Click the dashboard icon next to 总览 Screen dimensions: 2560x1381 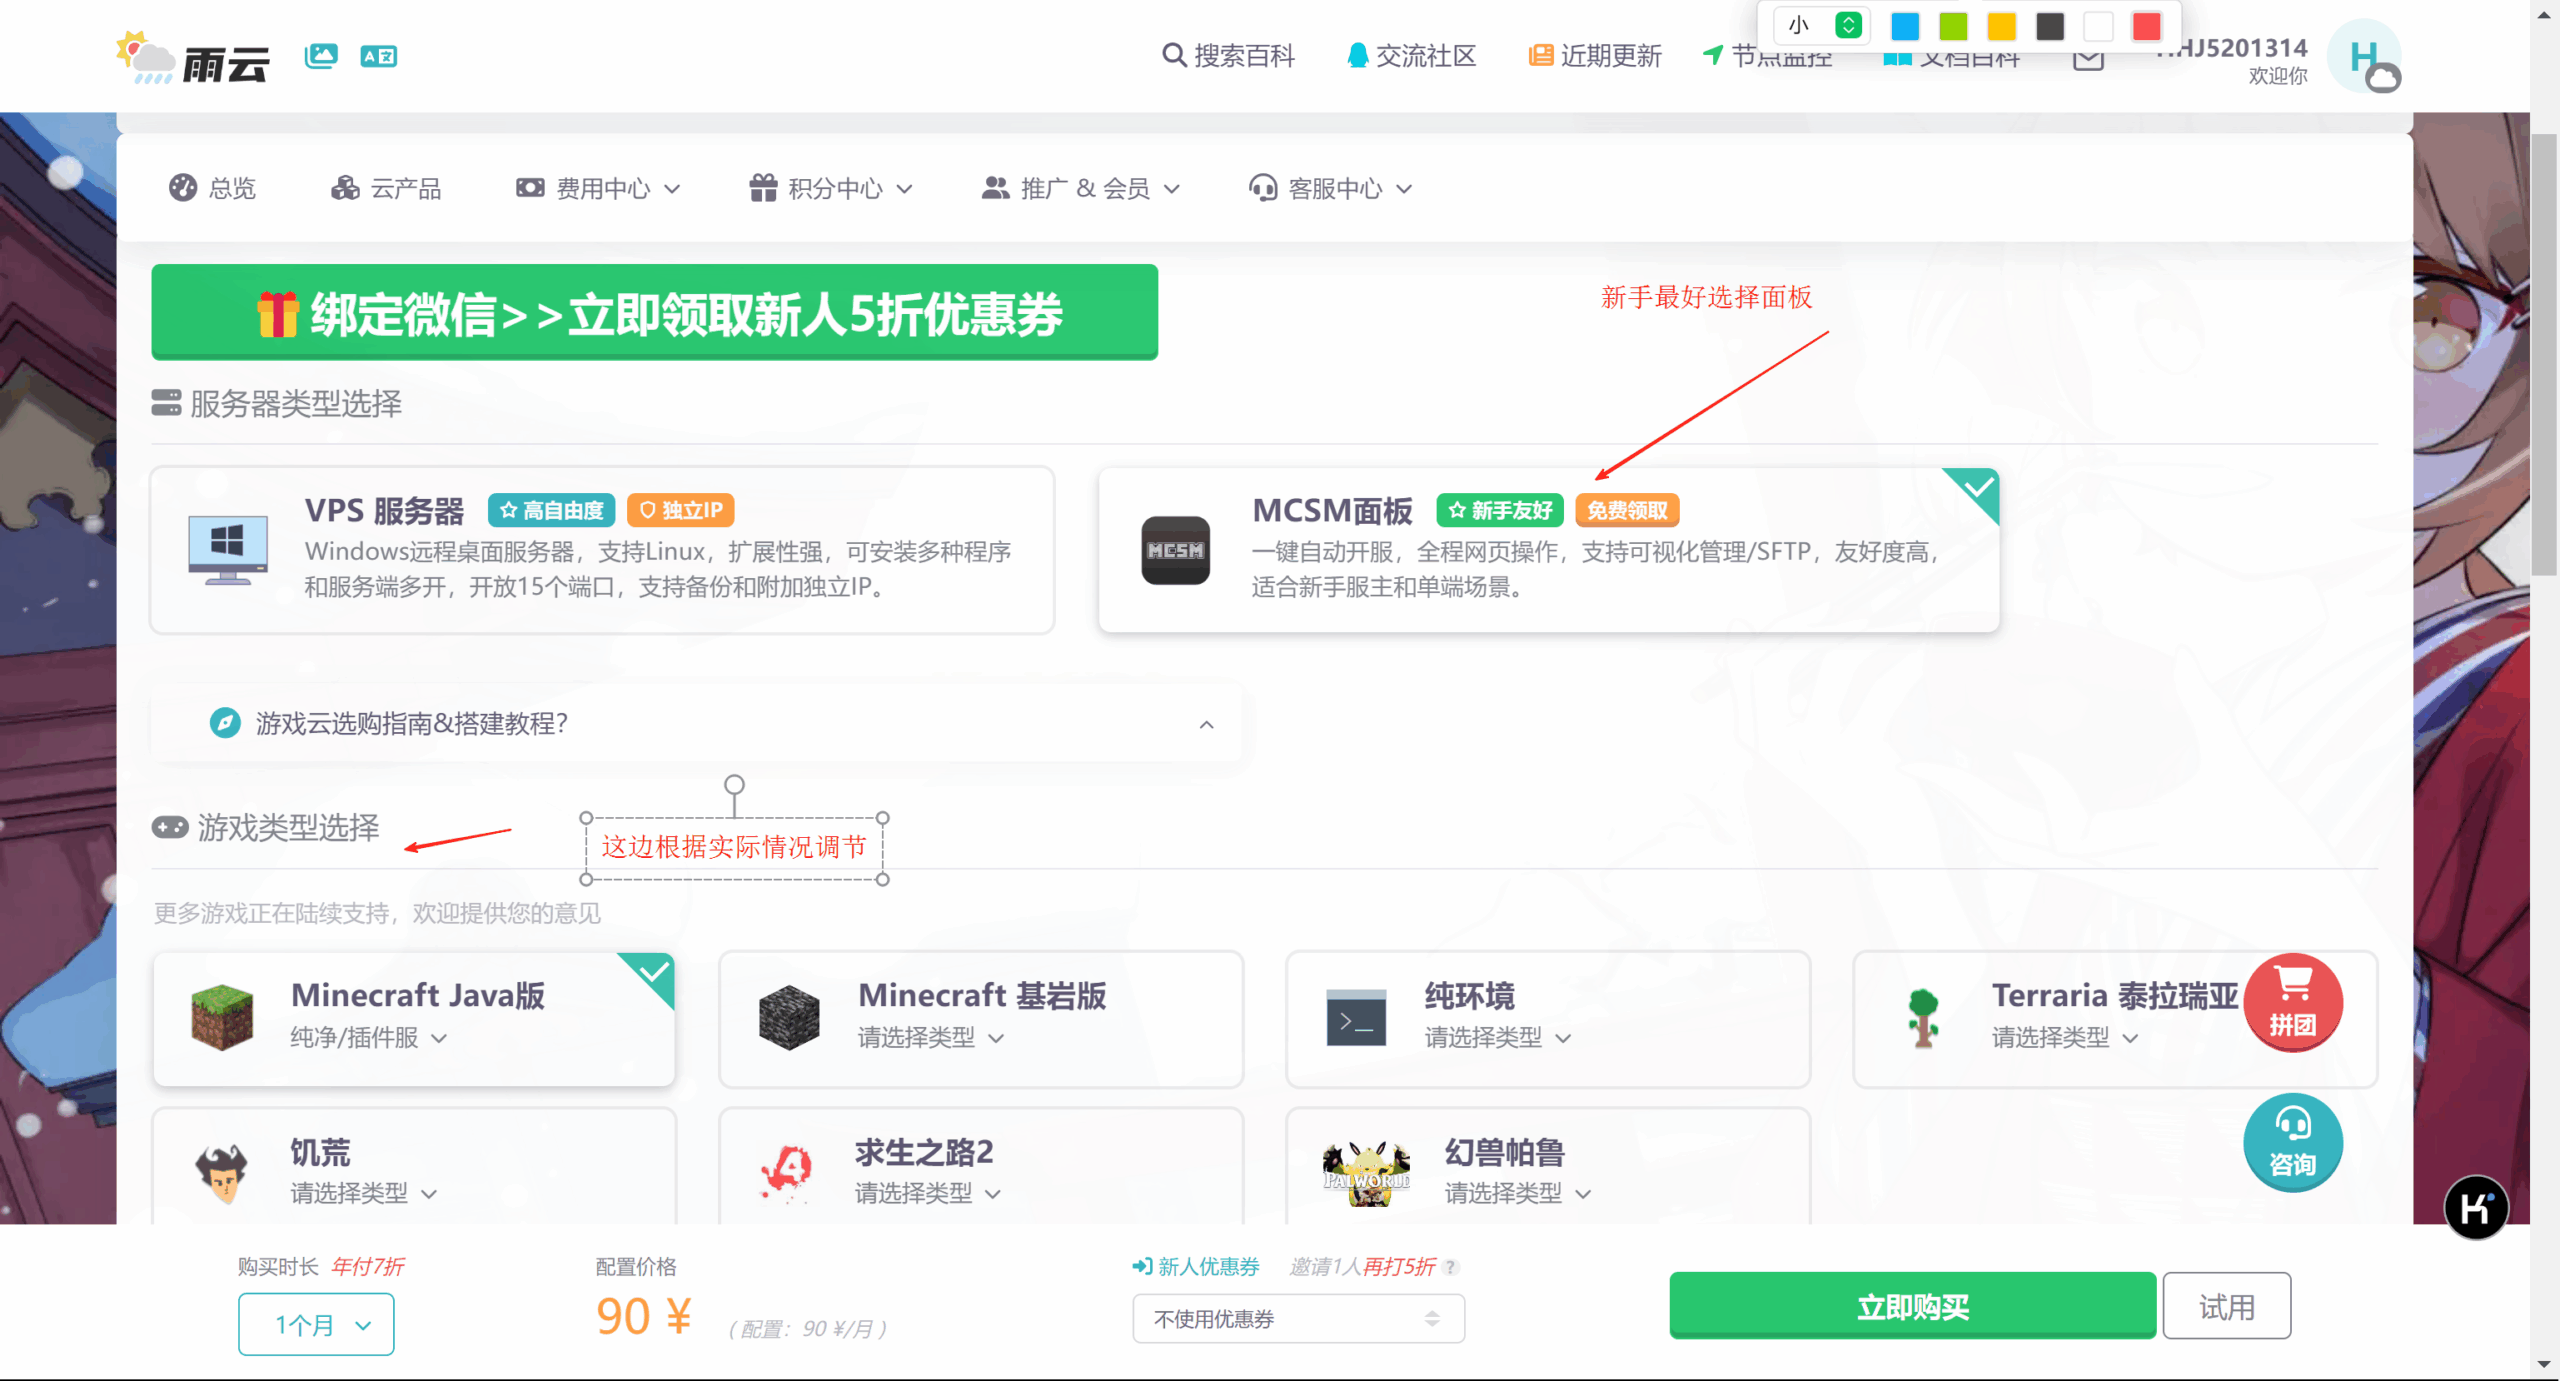coord(183,188)
